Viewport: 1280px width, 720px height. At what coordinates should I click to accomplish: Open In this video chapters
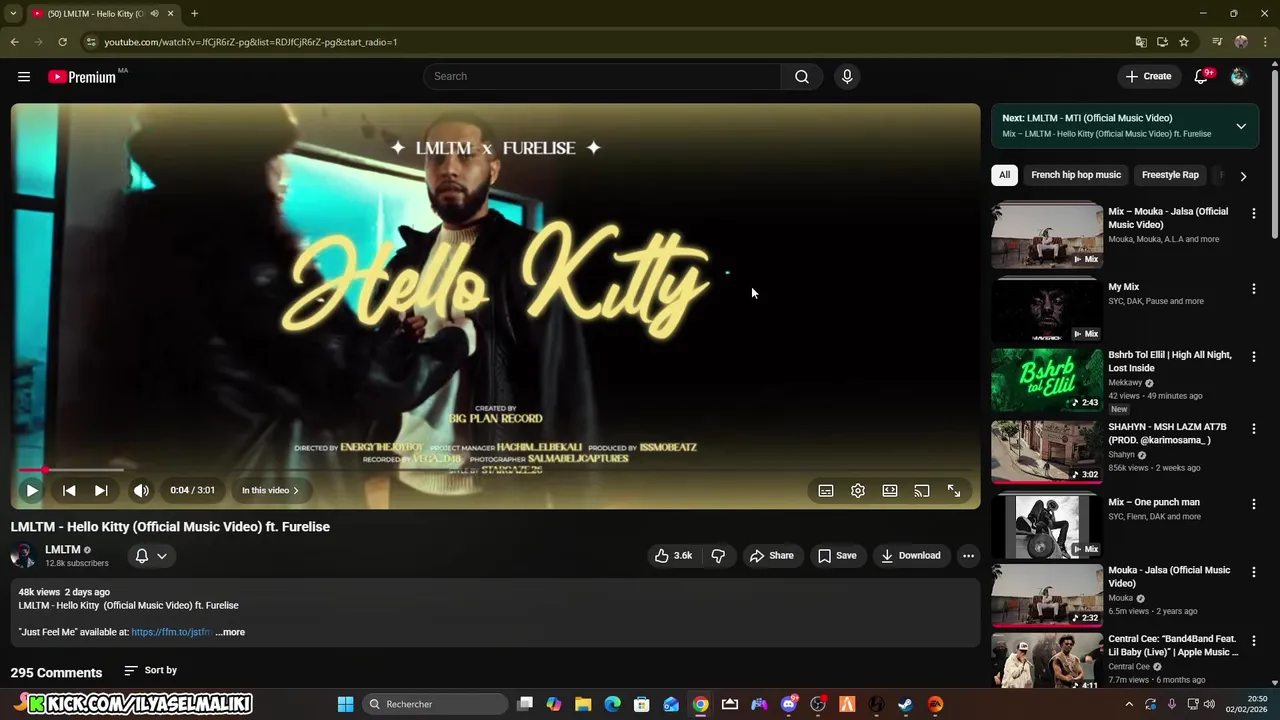[270, 490]
